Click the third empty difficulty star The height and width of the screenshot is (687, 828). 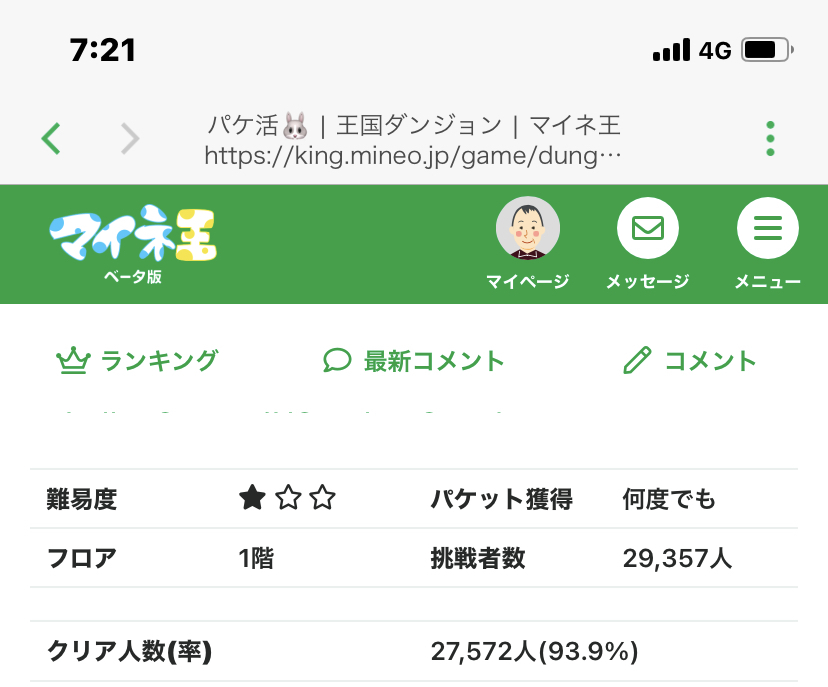pyautogui.click(x=322, y=498)
